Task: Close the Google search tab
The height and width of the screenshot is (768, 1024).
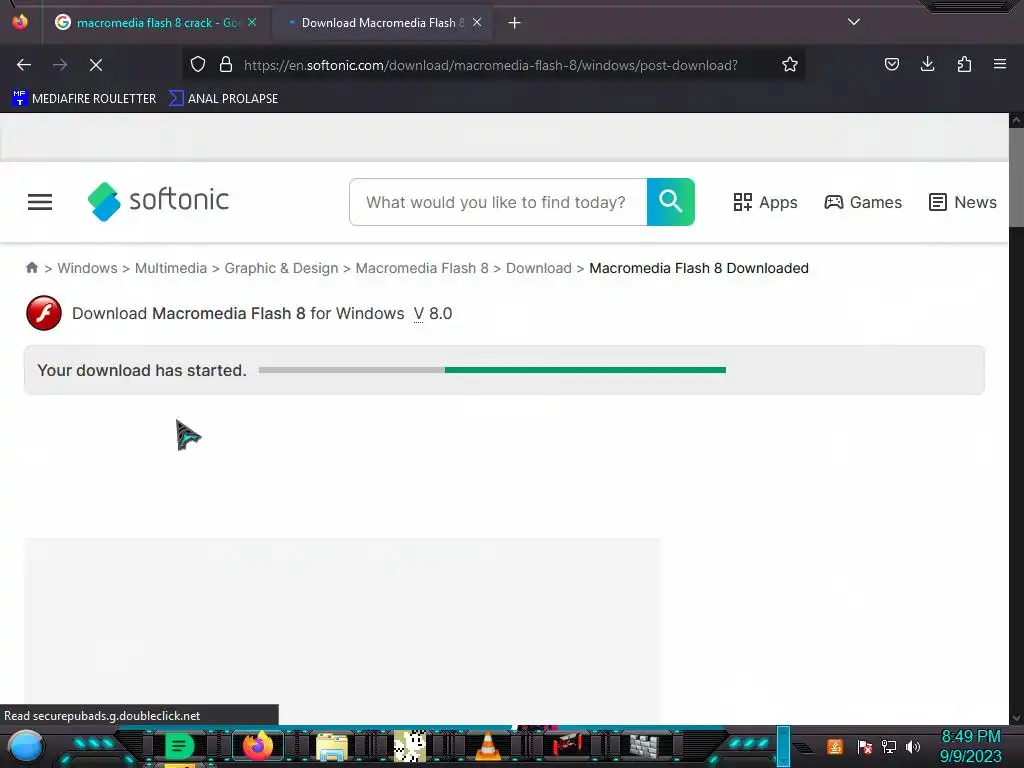Action: [x=252, y=23]
